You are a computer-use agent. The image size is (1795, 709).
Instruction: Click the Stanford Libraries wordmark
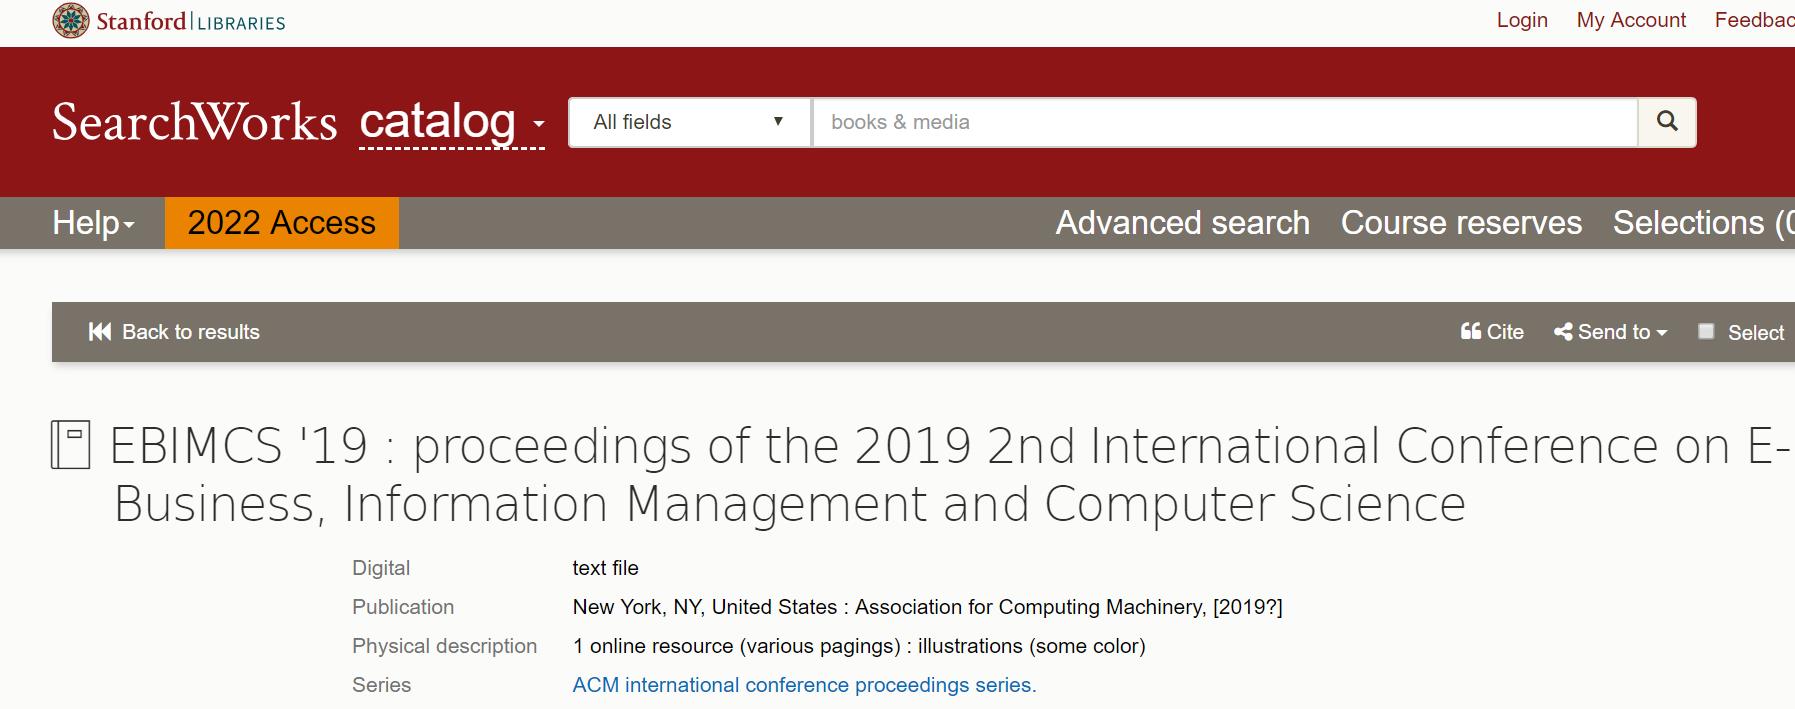pyautogui.click(x=190, y=20)
